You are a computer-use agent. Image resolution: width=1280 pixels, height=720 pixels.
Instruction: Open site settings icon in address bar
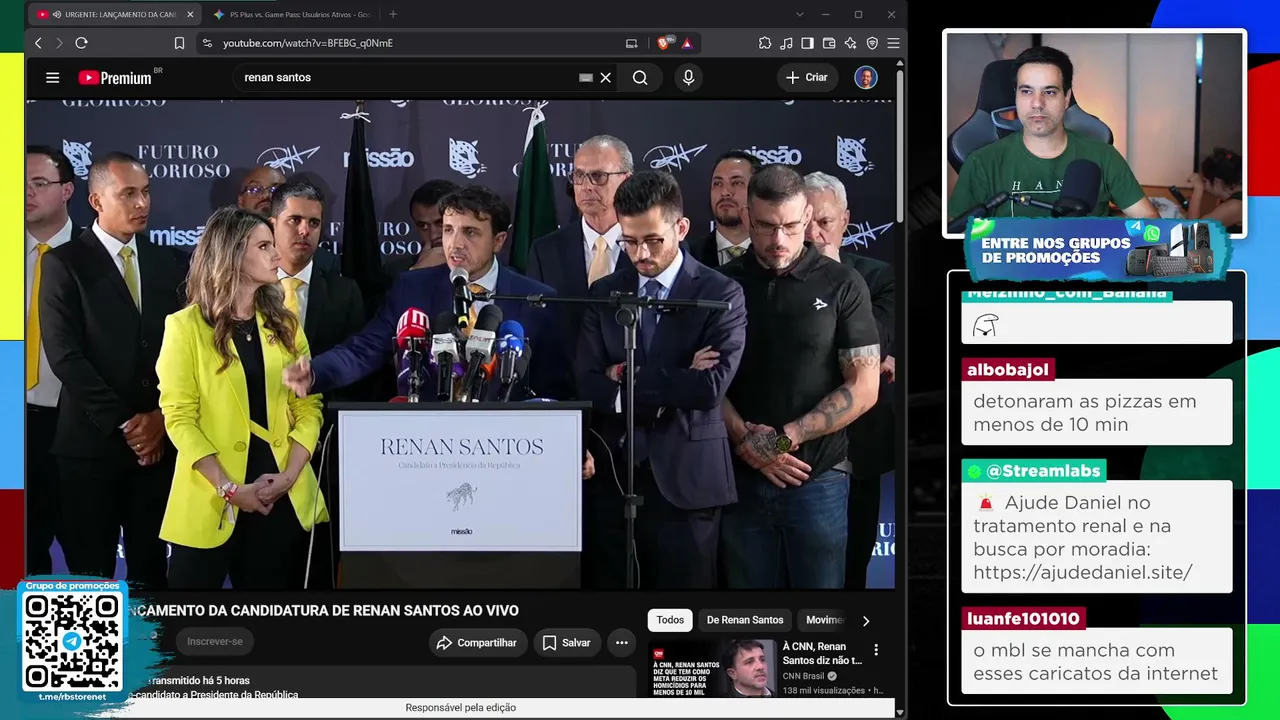pyautogui.click(x=207, y=43)
